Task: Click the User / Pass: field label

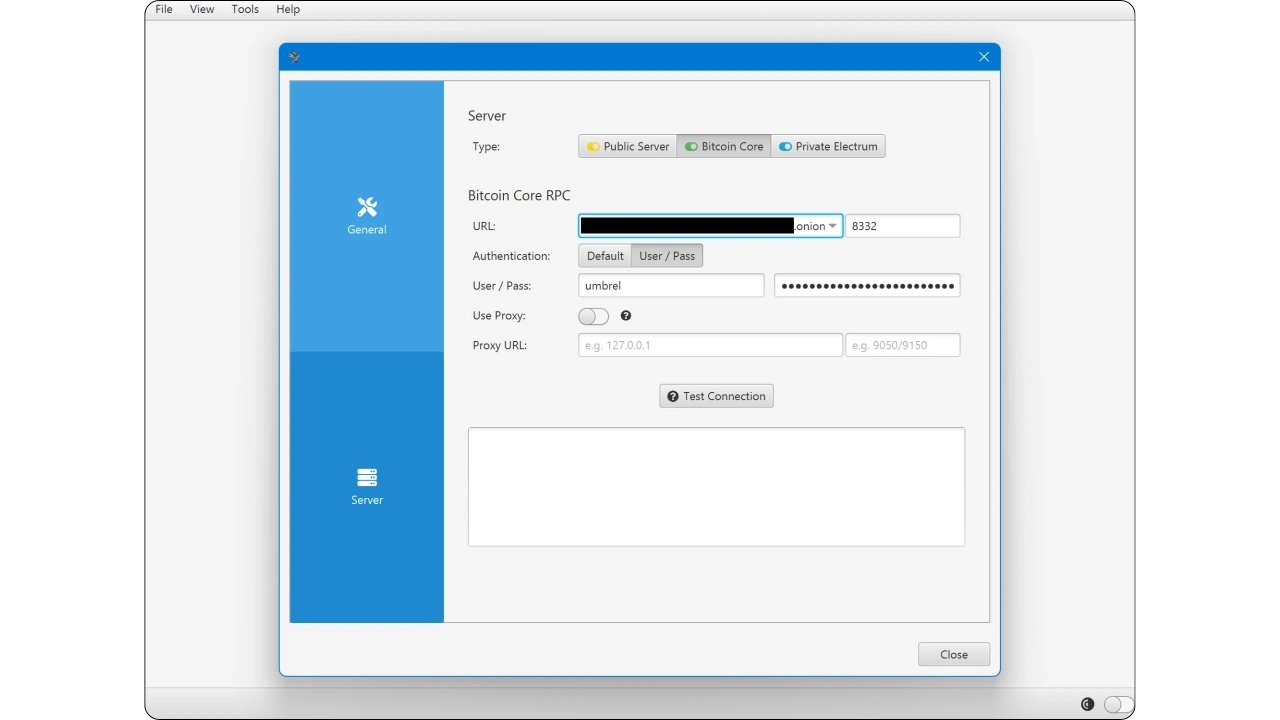Action: 502,286
